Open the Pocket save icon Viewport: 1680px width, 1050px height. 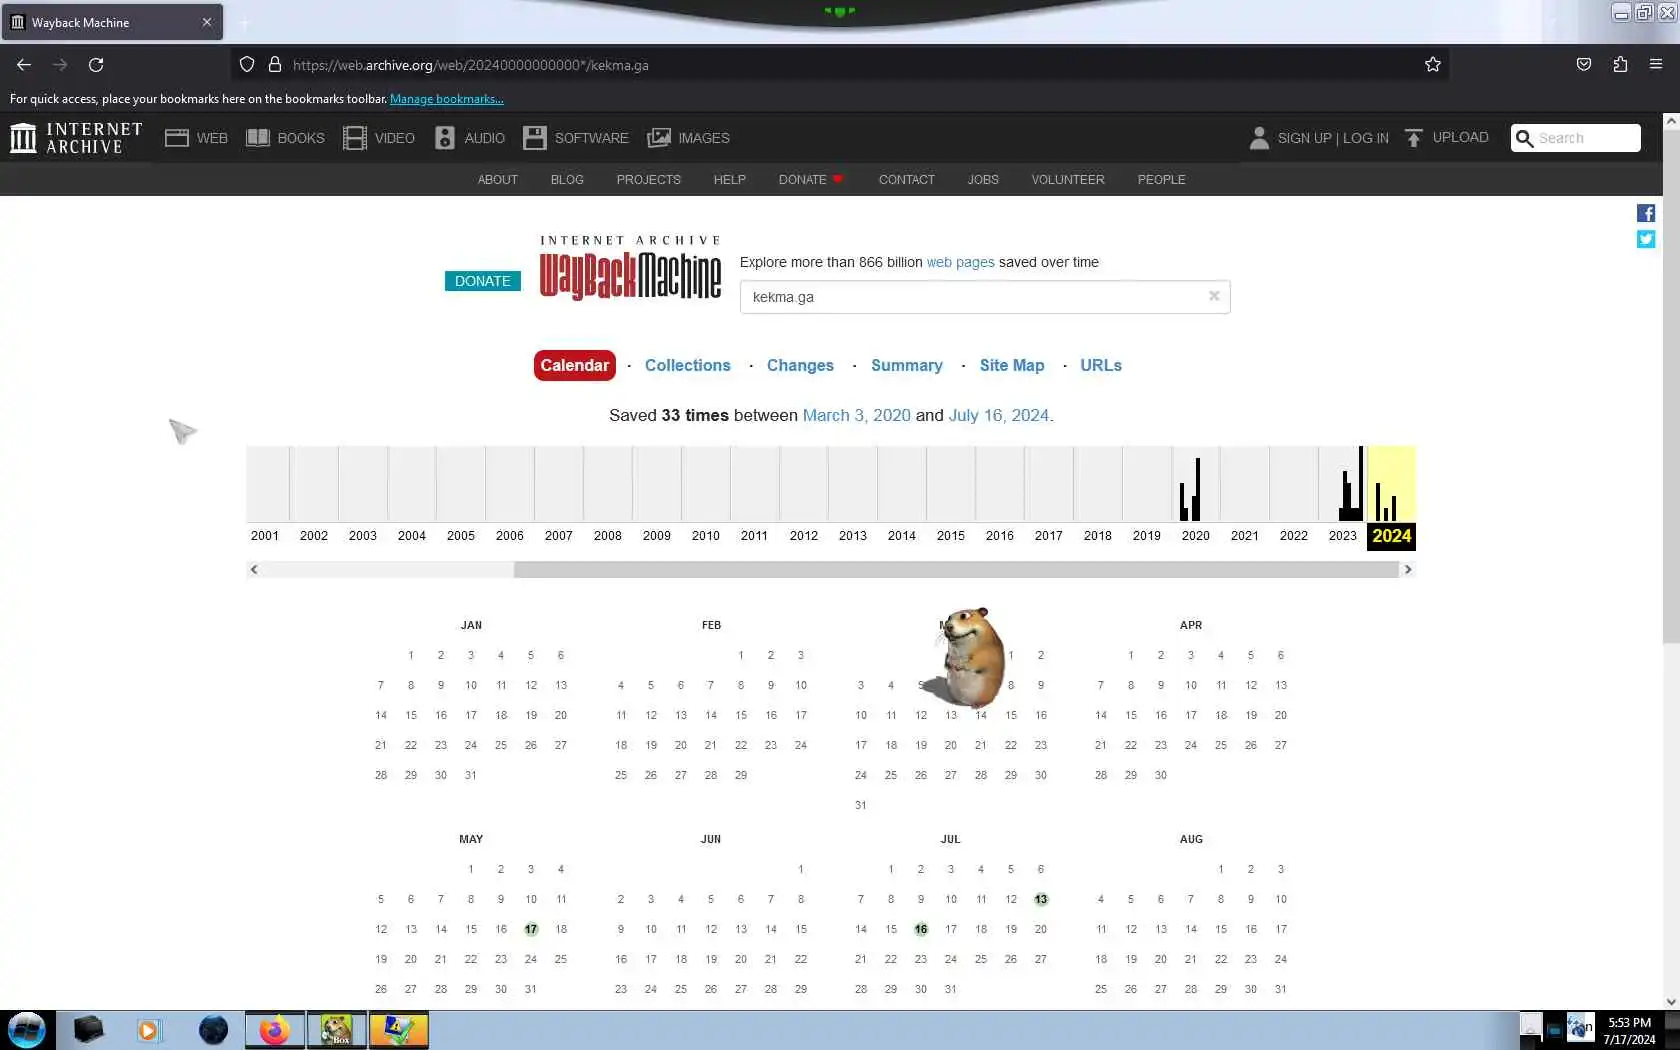(x=1584, y=65)
